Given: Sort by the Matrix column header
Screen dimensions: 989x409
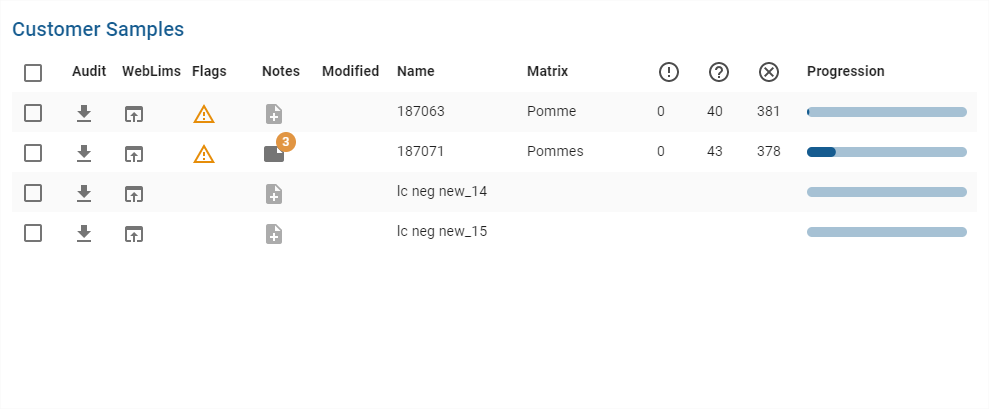Looking at the screenshot, I should point(547,71).
